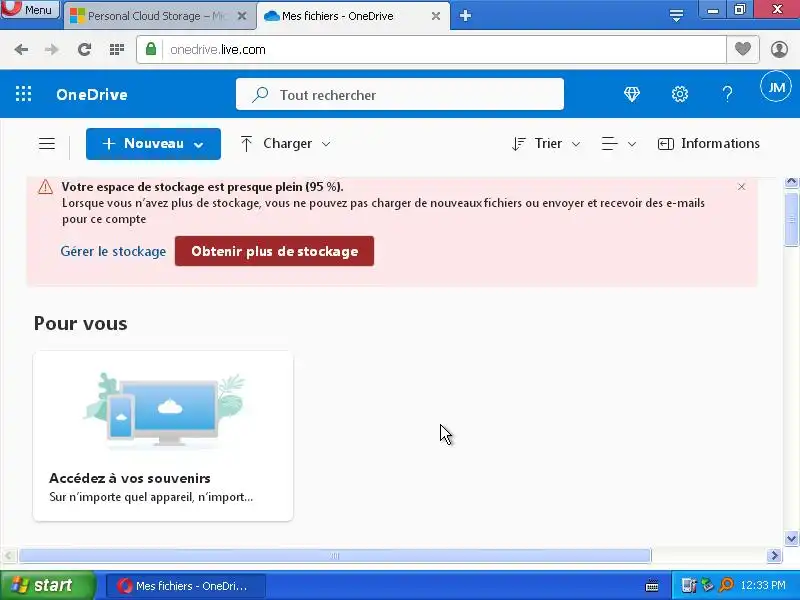800x600 pixels.
Task: Expand the Charger upload menu
Action: (x=286, y=144)
